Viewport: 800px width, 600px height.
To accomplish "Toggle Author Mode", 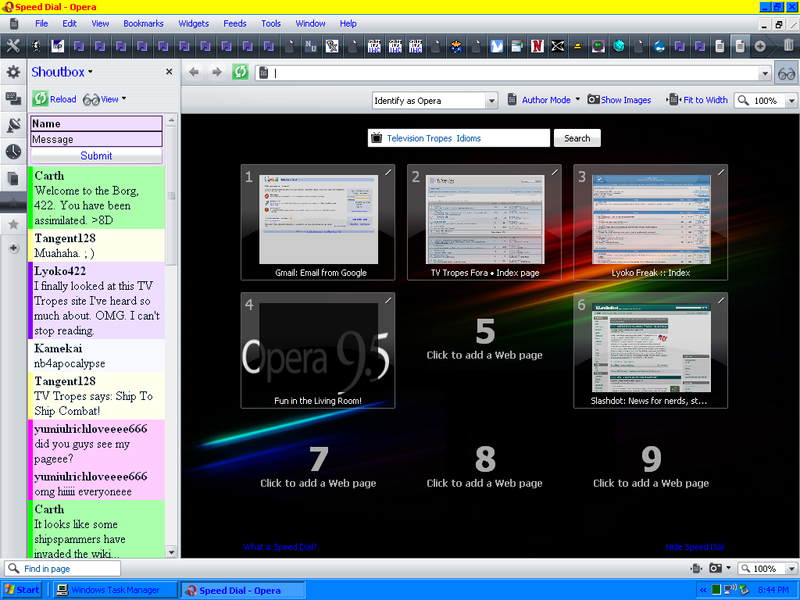I will [539, 100].
